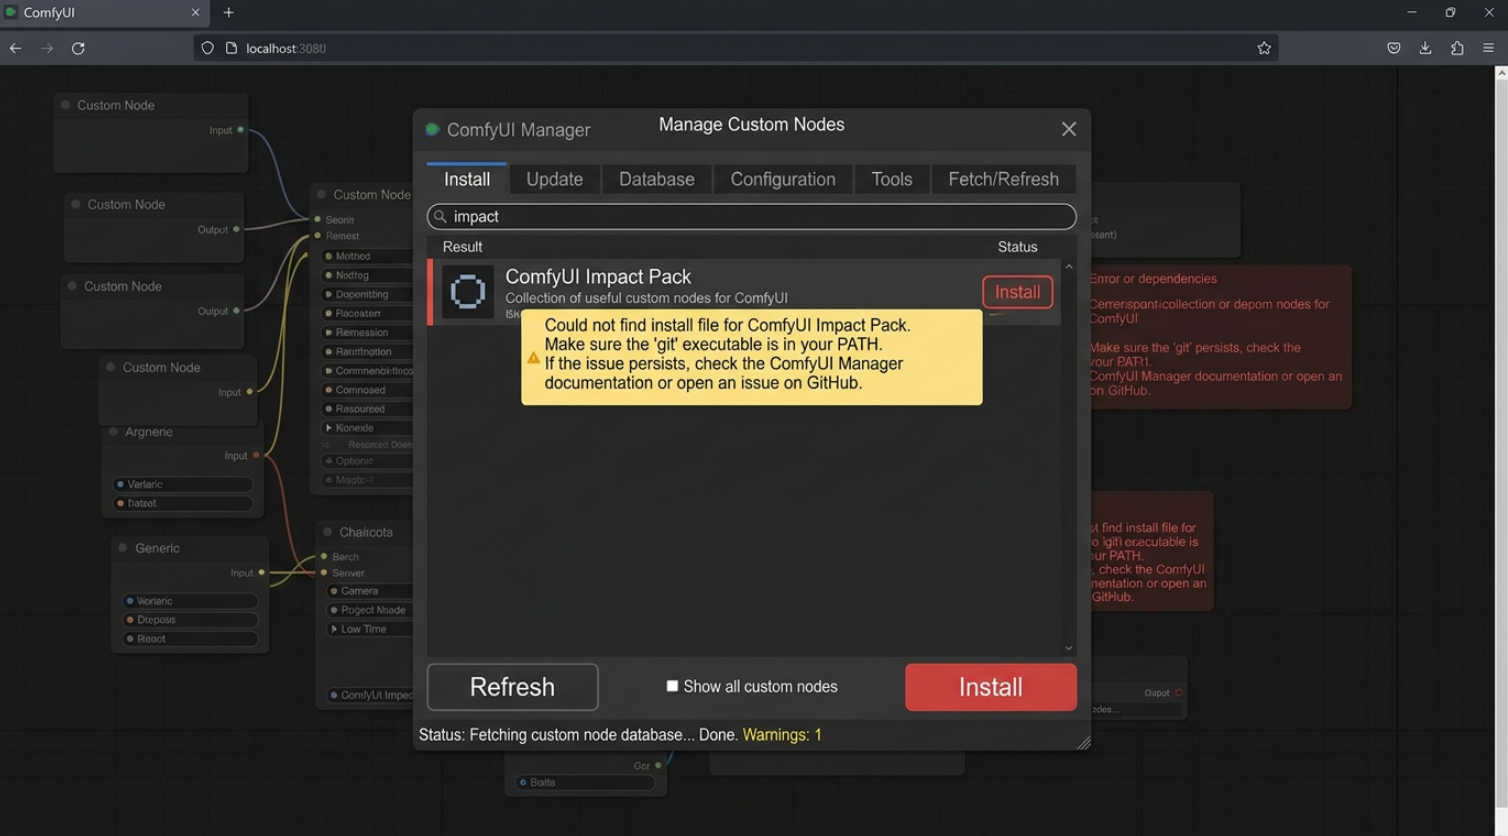Click the large red Install button
The width and height of the screenshot is (1508, 836).
point(991,687)
